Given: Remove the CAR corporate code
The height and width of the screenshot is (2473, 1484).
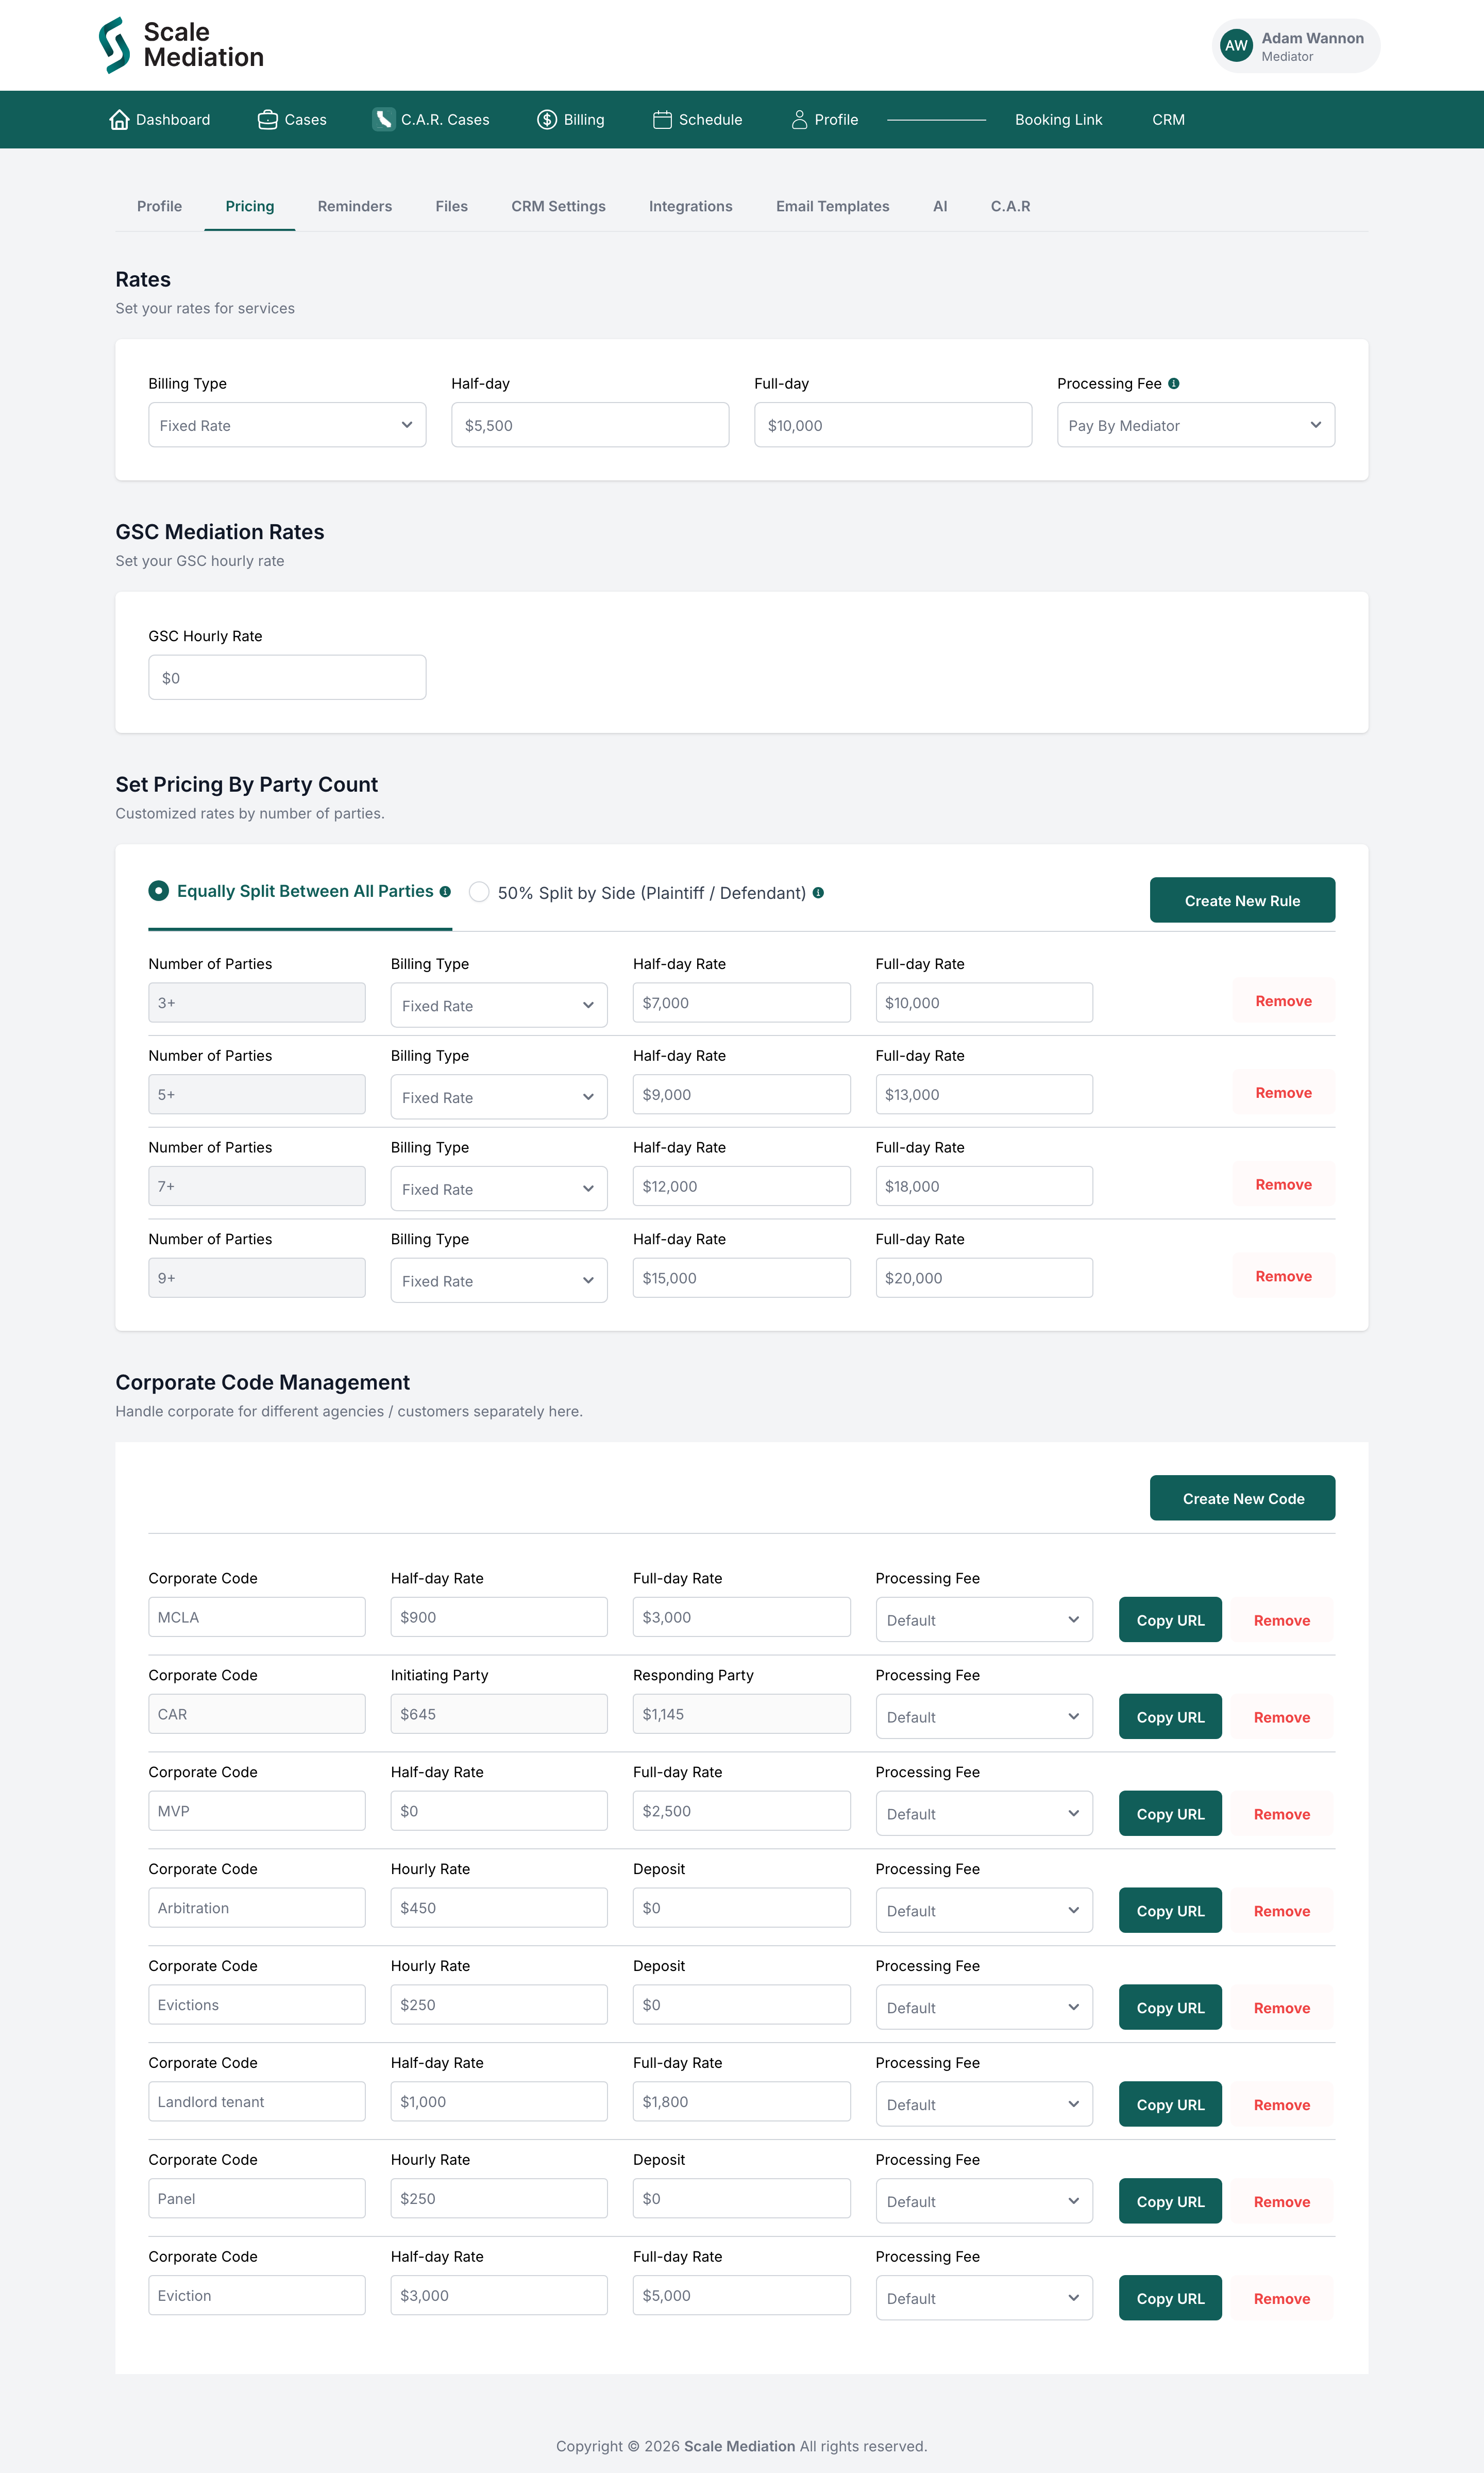Looking at the screenshot, I should click(x=1282, y=1717).
